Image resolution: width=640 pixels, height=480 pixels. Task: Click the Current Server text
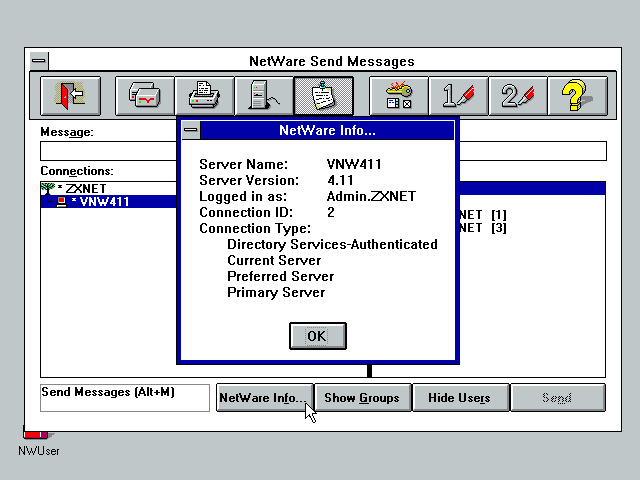point(274,260)
